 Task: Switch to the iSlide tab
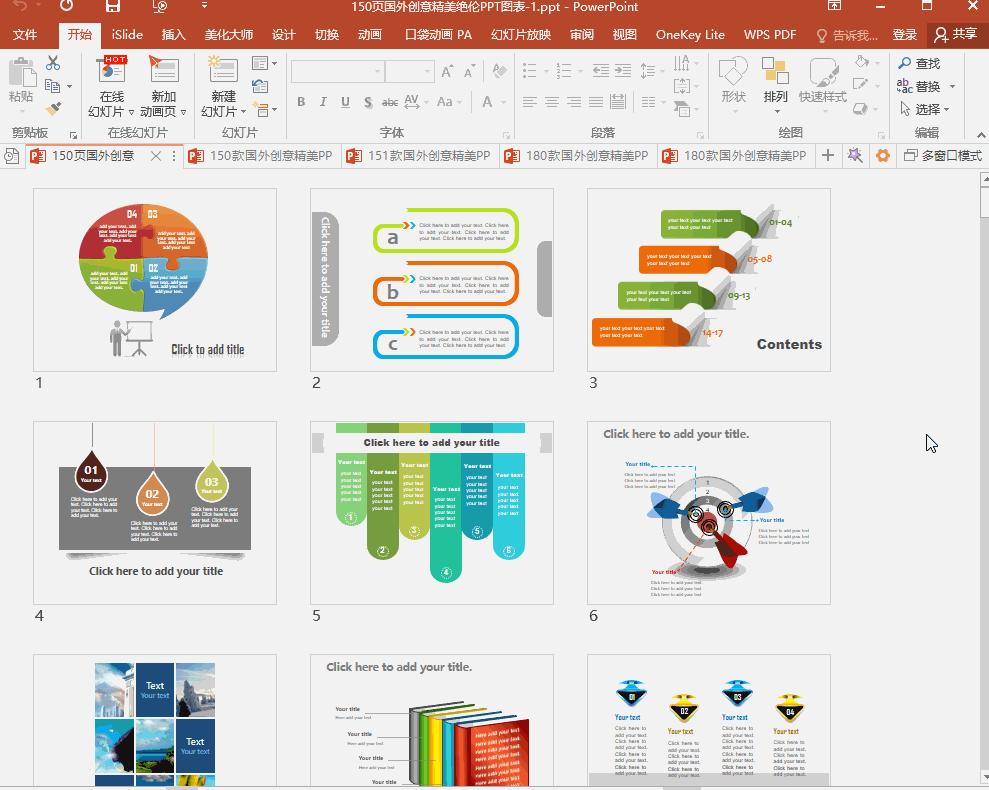tap(127, 35)
